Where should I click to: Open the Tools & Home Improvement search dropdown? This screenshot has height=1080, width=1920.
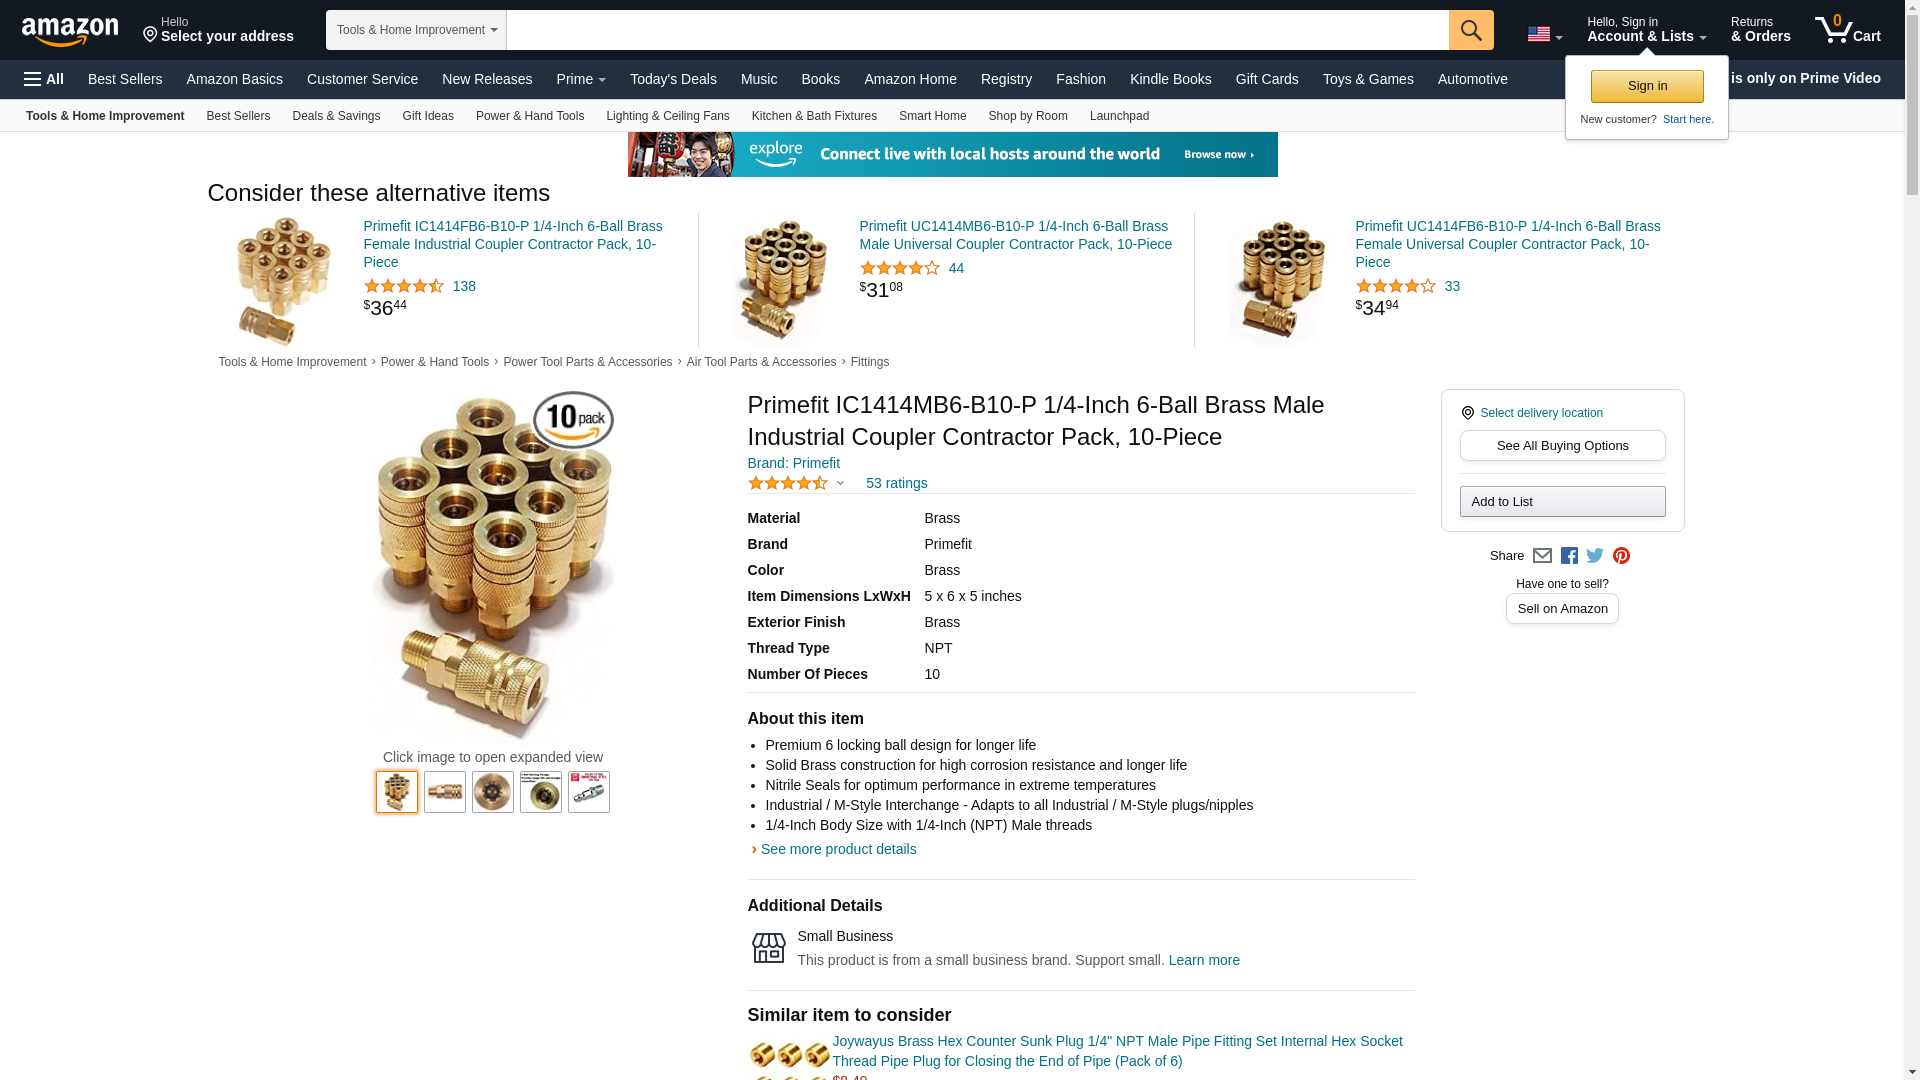(416, 30)
